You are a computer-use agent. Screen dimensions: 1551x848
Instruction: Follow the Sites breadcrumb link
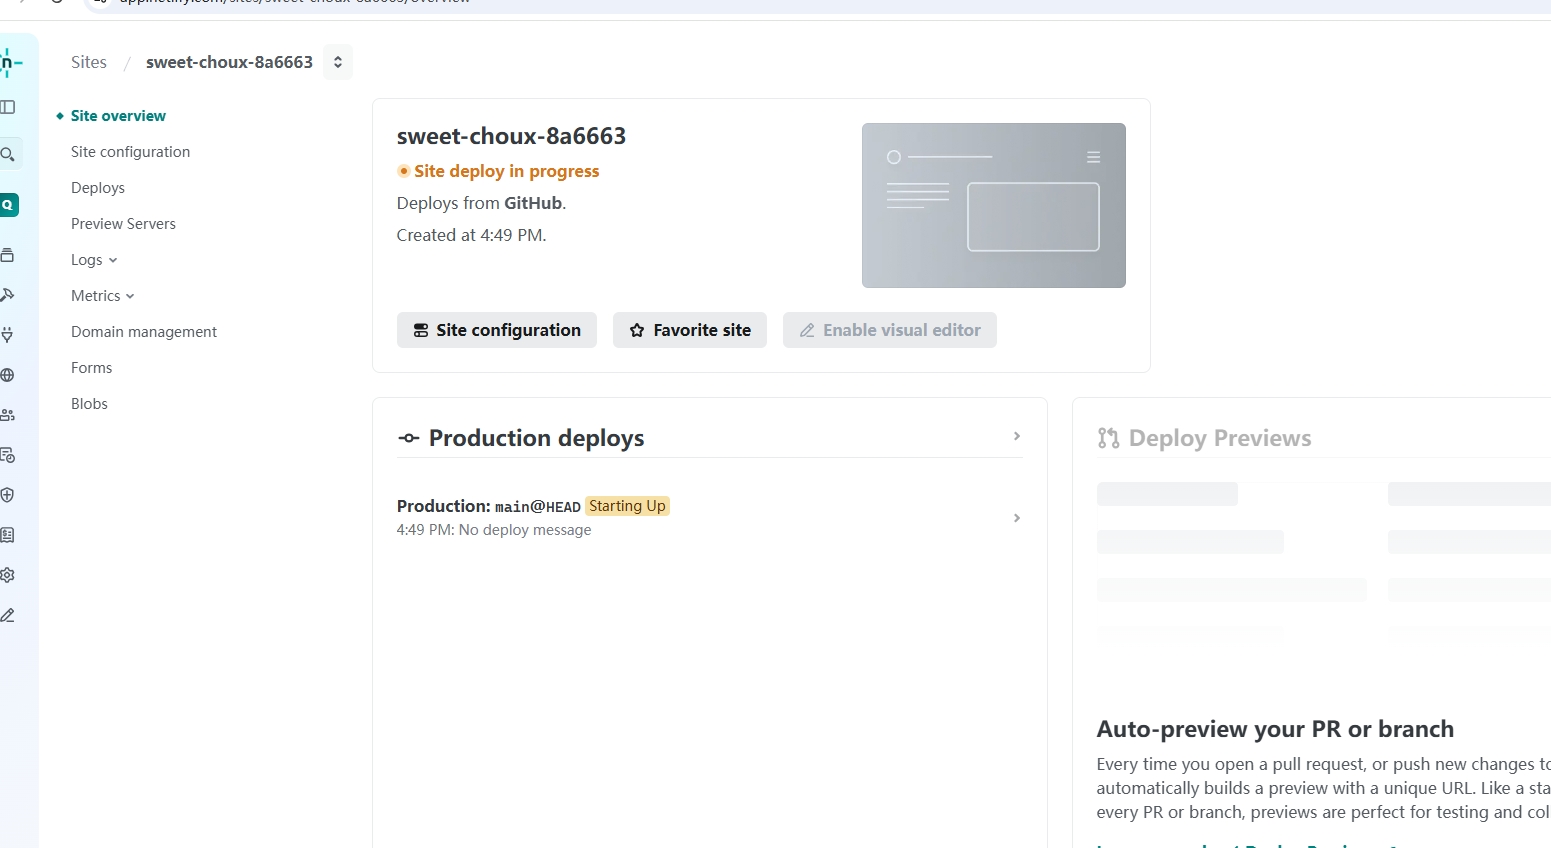89,62
